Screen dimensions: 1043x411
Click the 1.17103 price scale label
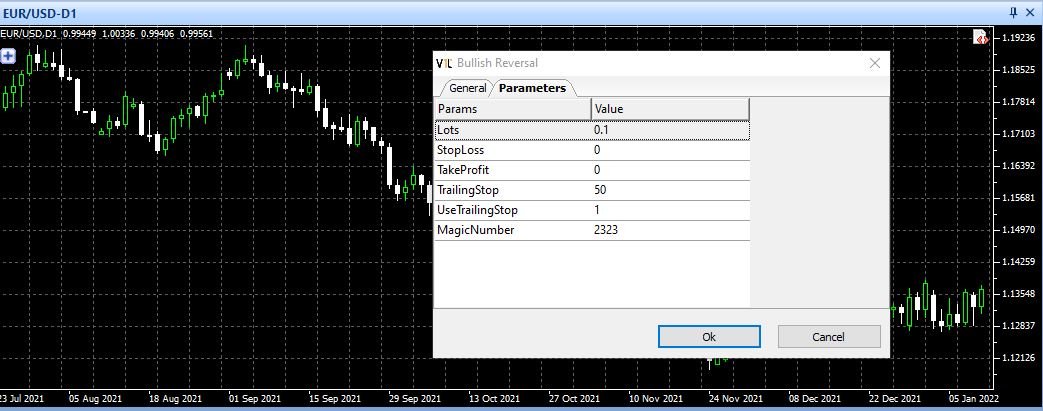pos(1018,134)
